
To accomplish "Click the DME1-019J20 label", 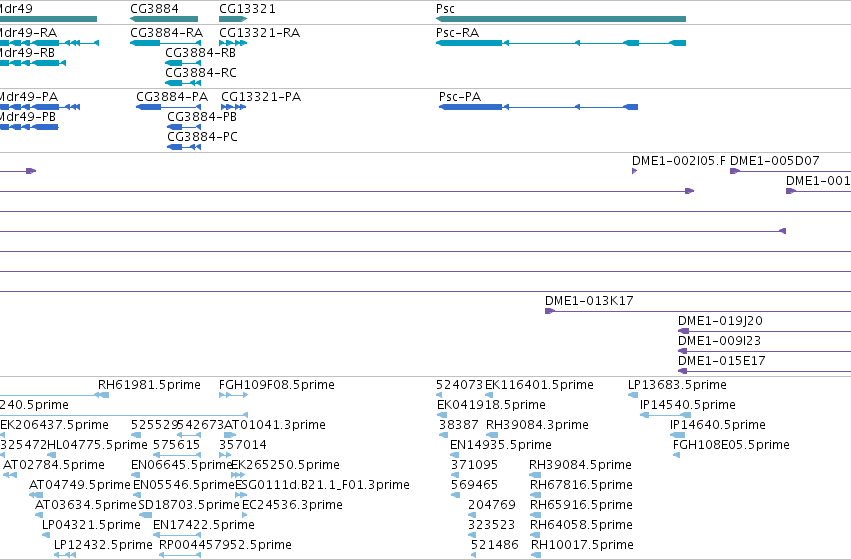I will [720, 321].
